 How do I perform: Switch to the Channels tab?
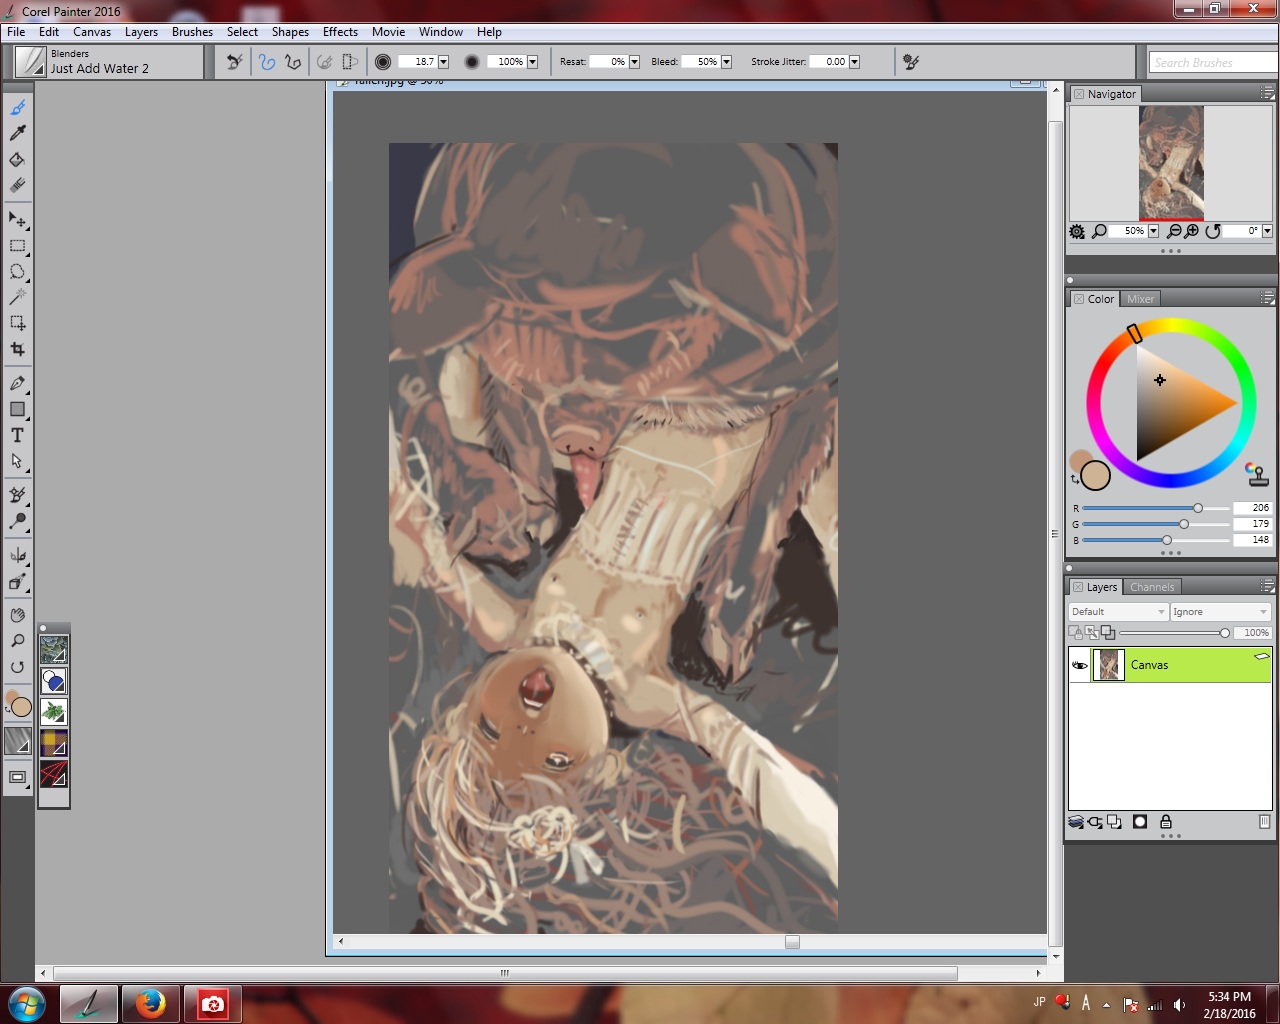coord(1152,587)
